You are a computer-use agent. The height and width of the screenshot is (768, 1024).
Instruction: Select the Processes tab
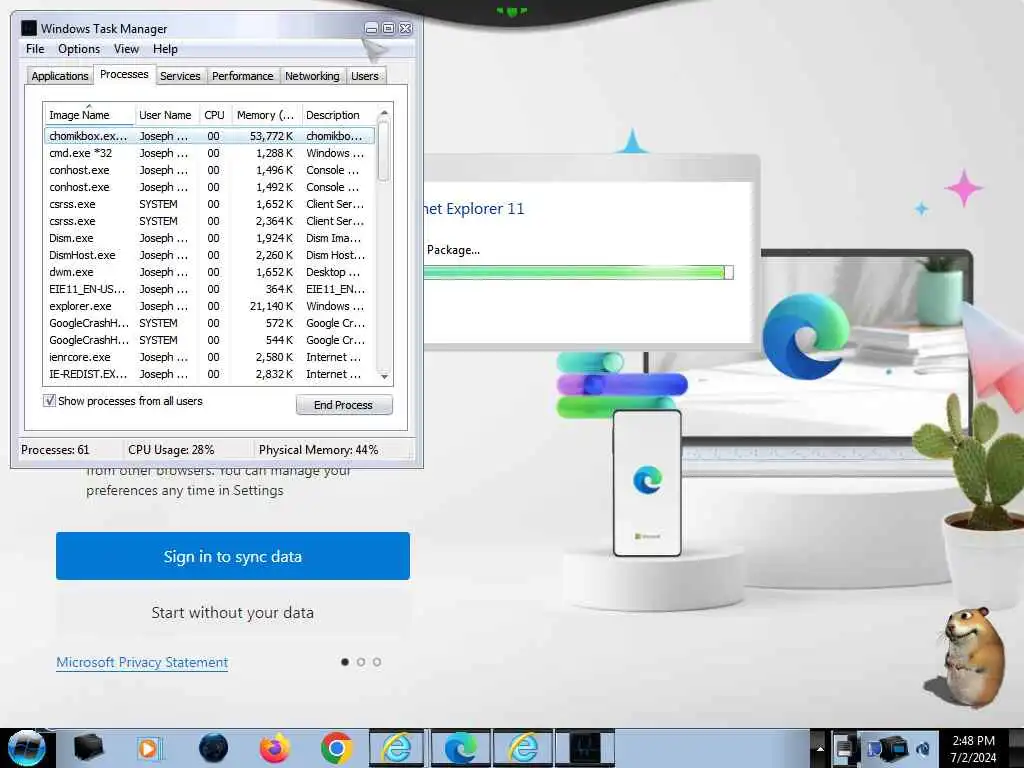(x=124, y=74)
